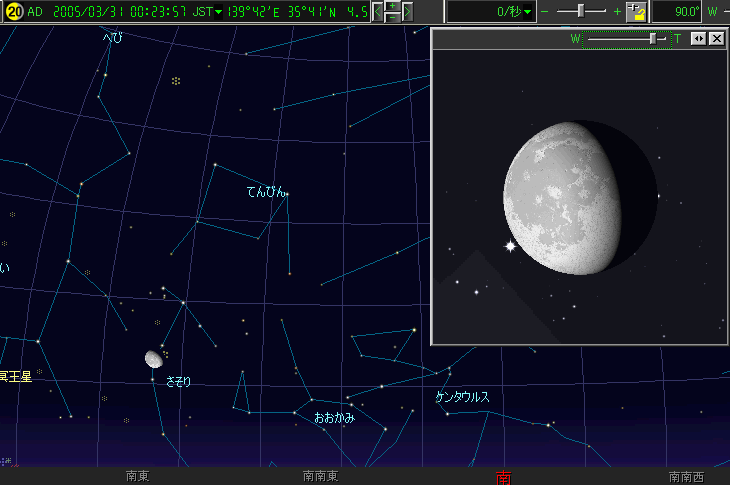730x485 pixels.
Task: Click the red 南 compass marker
Action: click(502, 477)
